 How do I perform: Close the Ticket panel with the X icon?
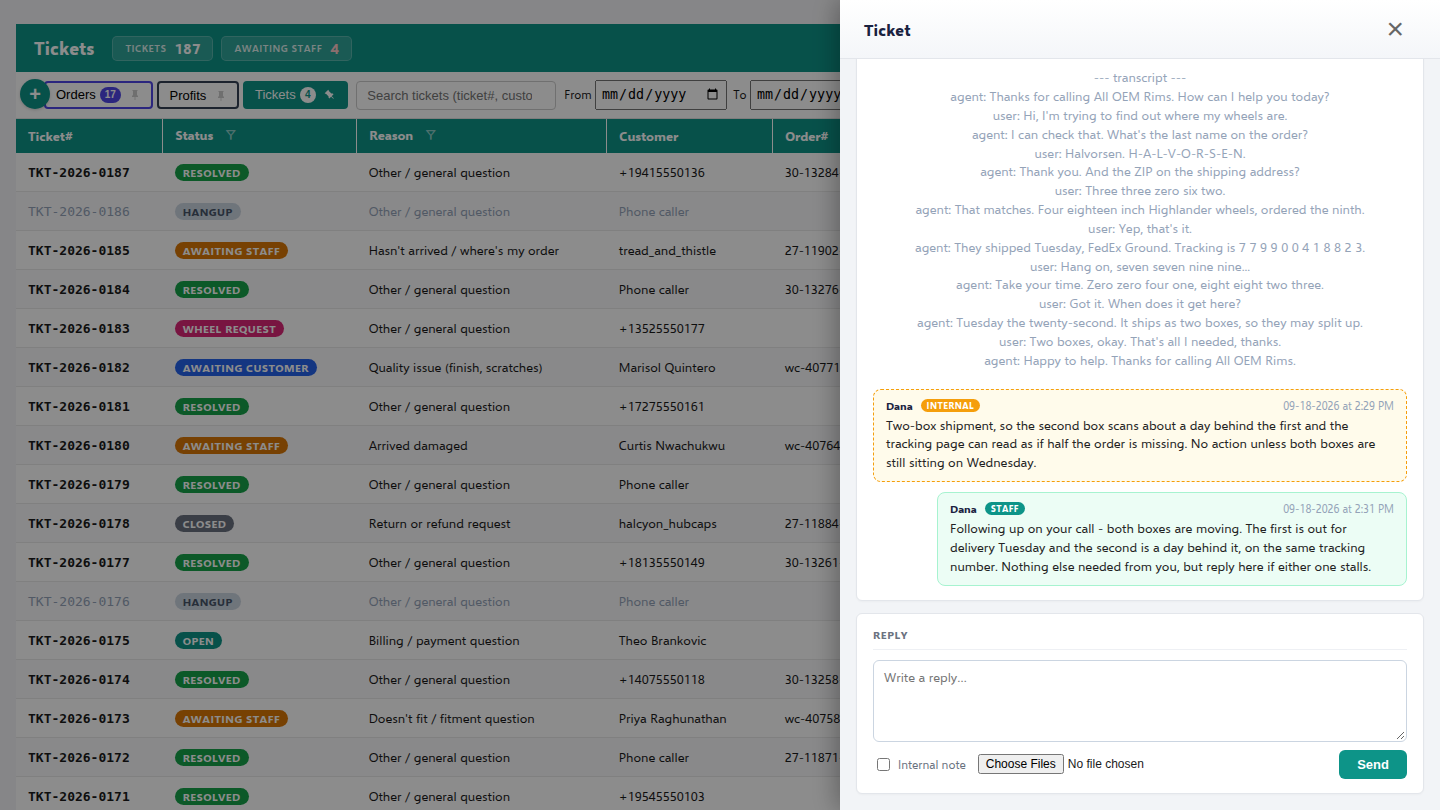[x=1395, y=30]
